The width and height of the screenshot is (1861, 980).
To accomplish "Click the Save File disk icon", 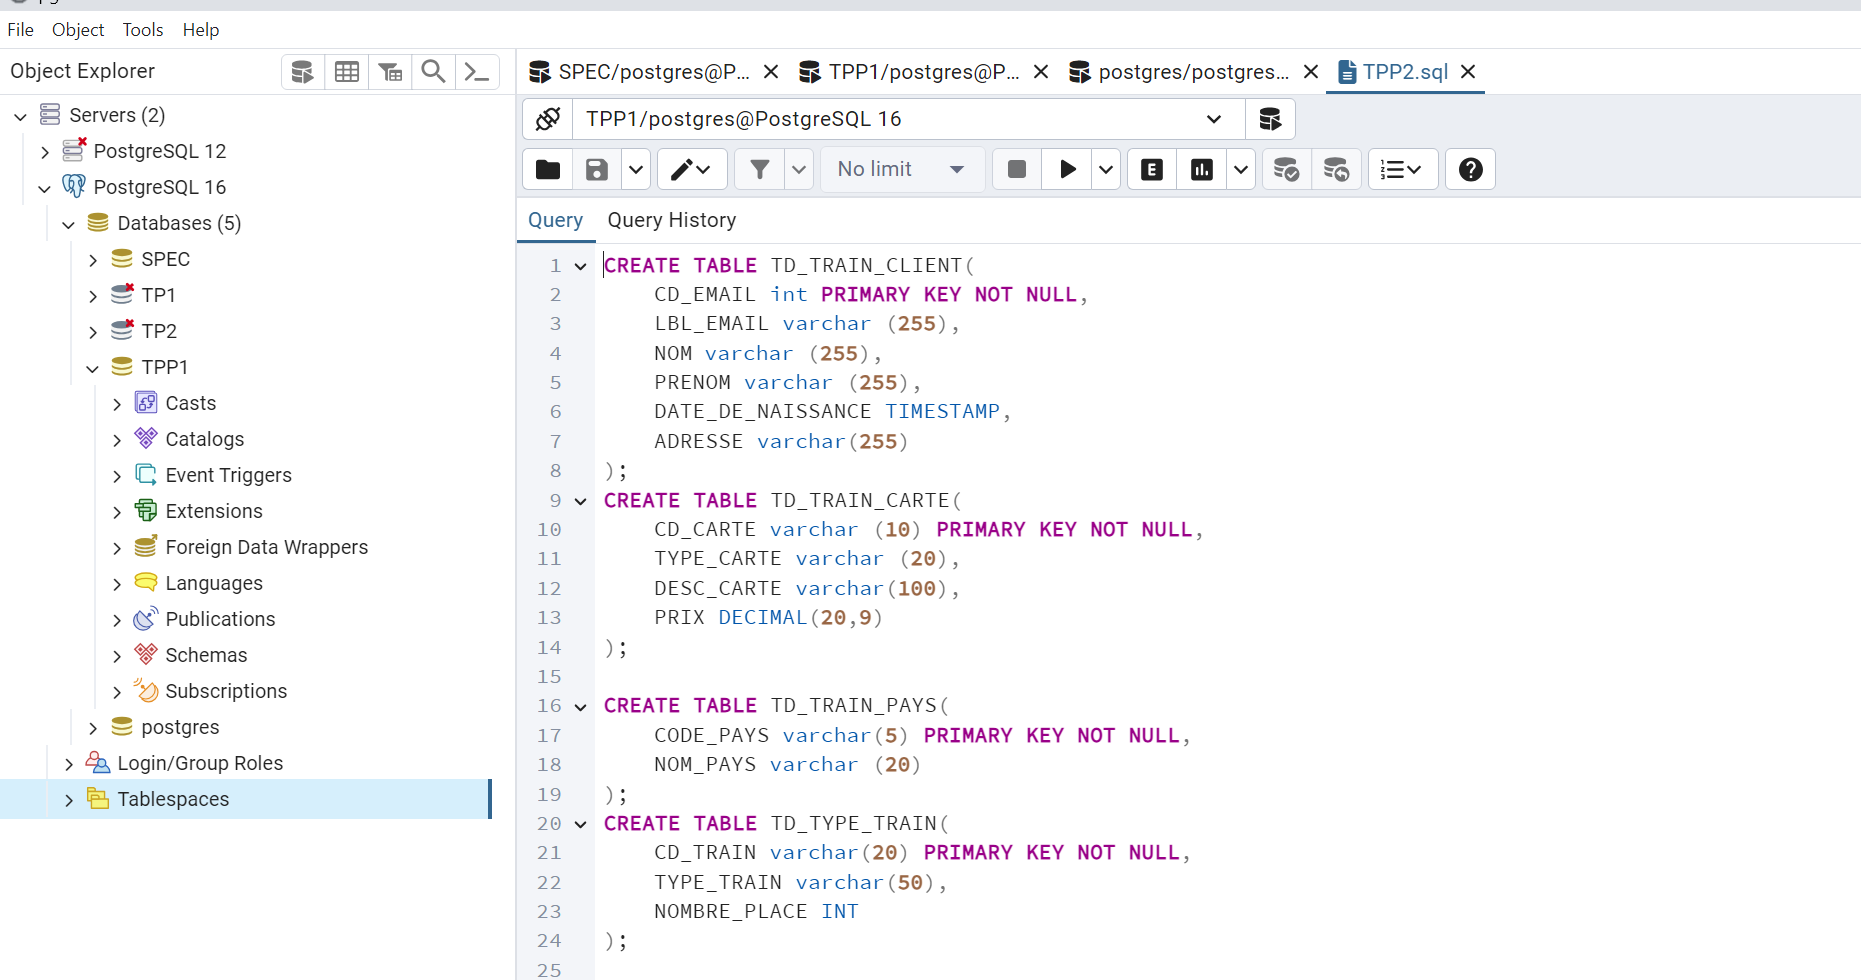I will pyautogui.click(x=597, y=170).
